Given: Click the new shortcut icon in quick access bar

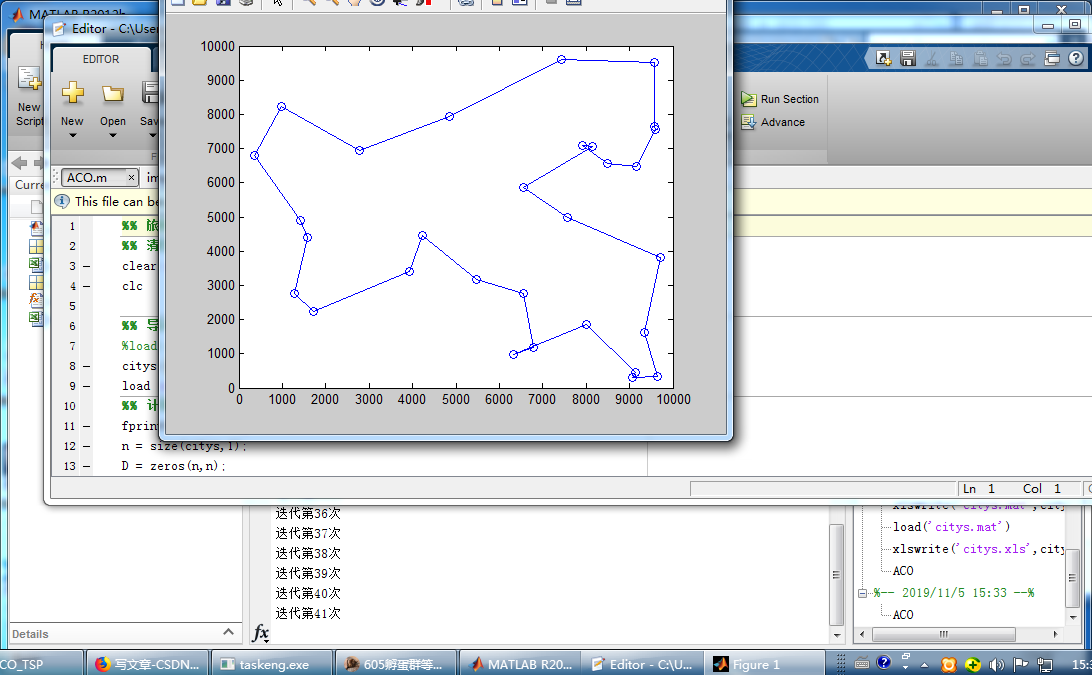Looking at the screenshot, I should point(884,59).
